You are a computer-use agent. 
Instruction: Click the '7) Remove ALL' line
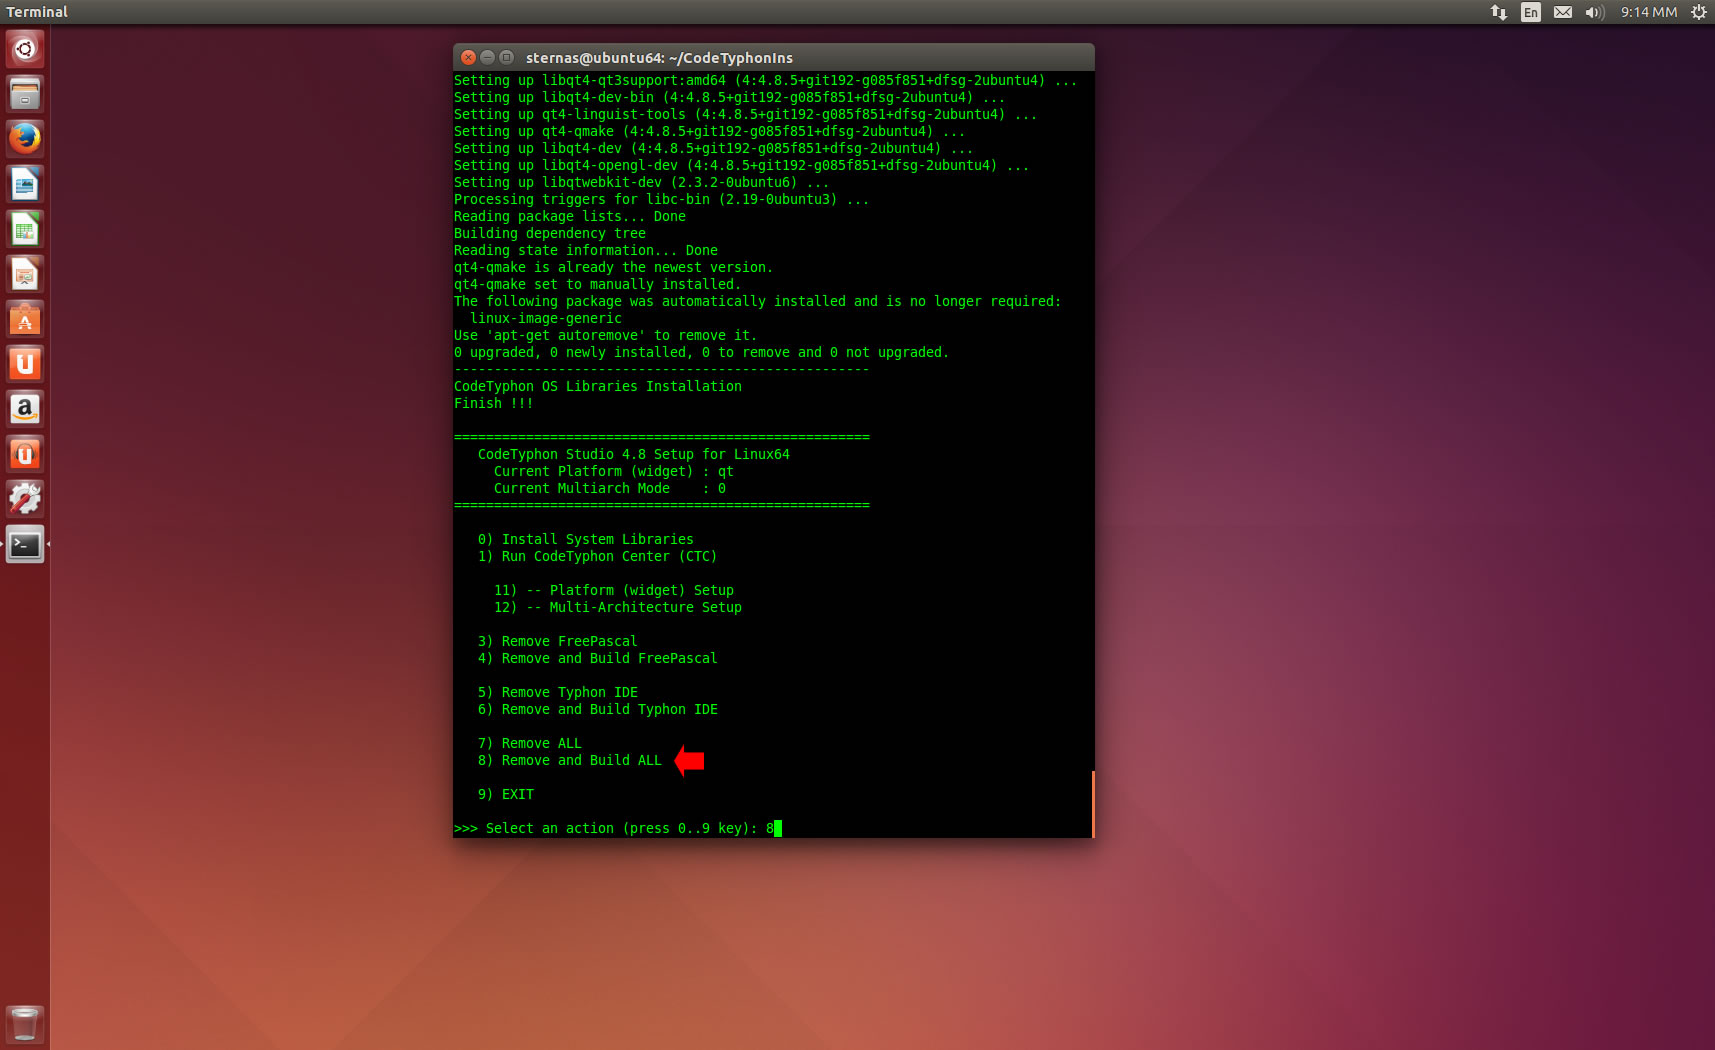(529, 743)
